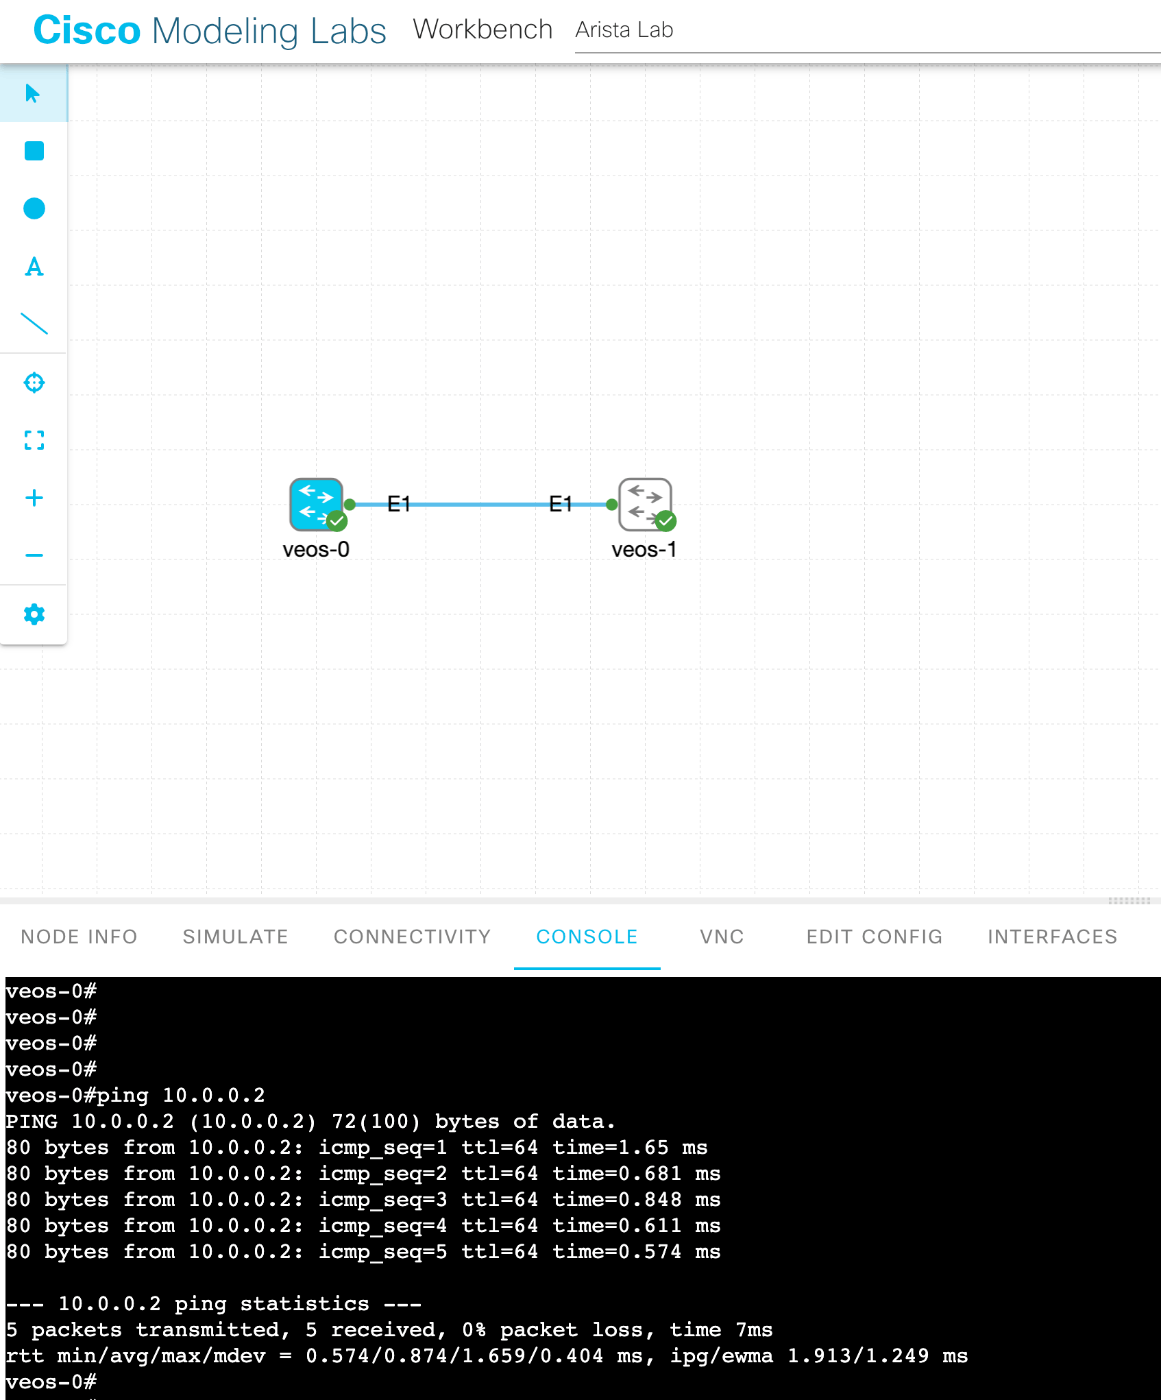1161x1400 pixels.
Task: Click the ping 10.0.0.2 command line
Action: 135,1096
